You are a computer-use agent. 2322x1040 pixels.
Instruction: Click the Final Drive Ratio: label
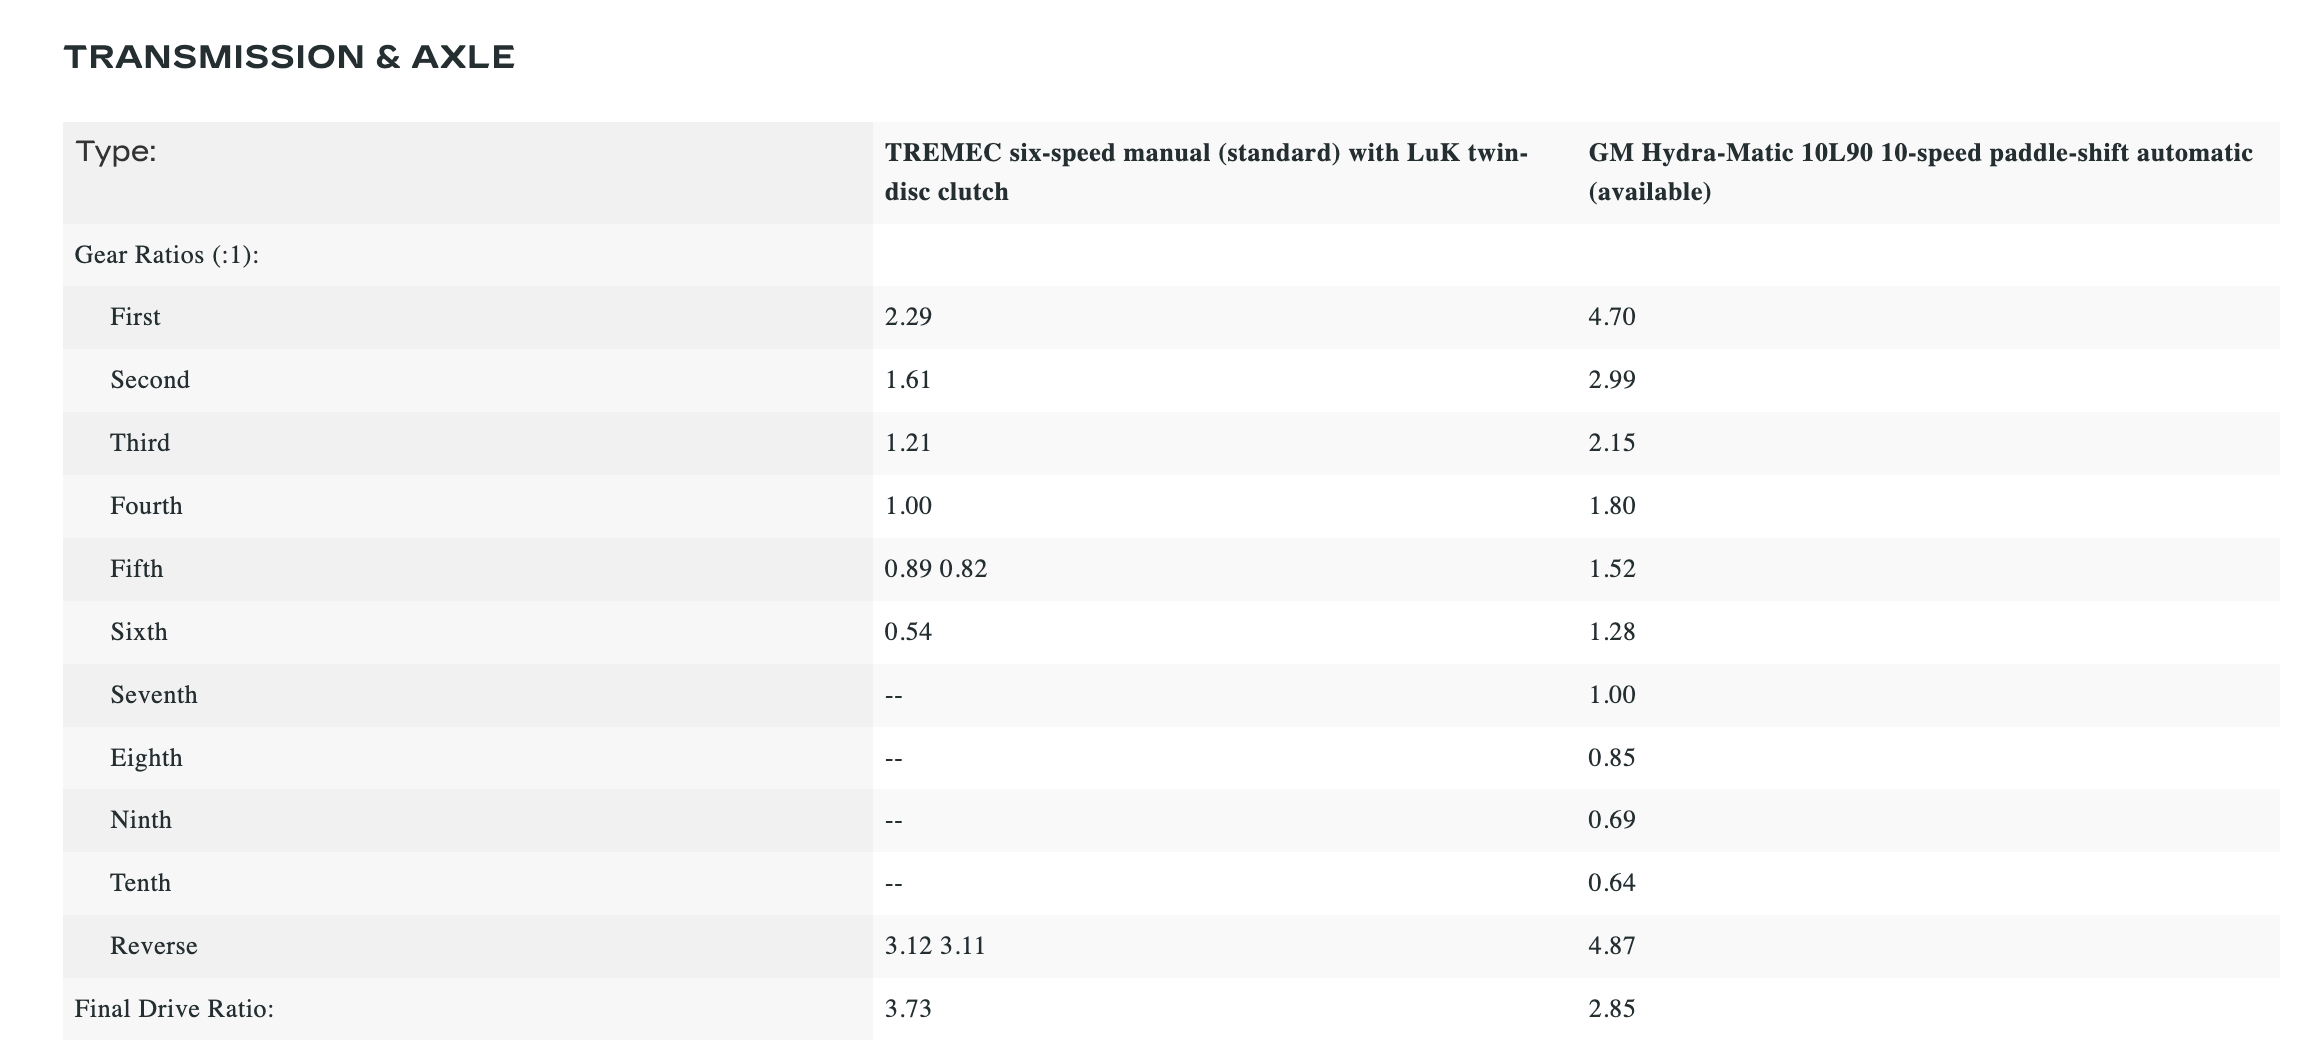[174, 1009]
